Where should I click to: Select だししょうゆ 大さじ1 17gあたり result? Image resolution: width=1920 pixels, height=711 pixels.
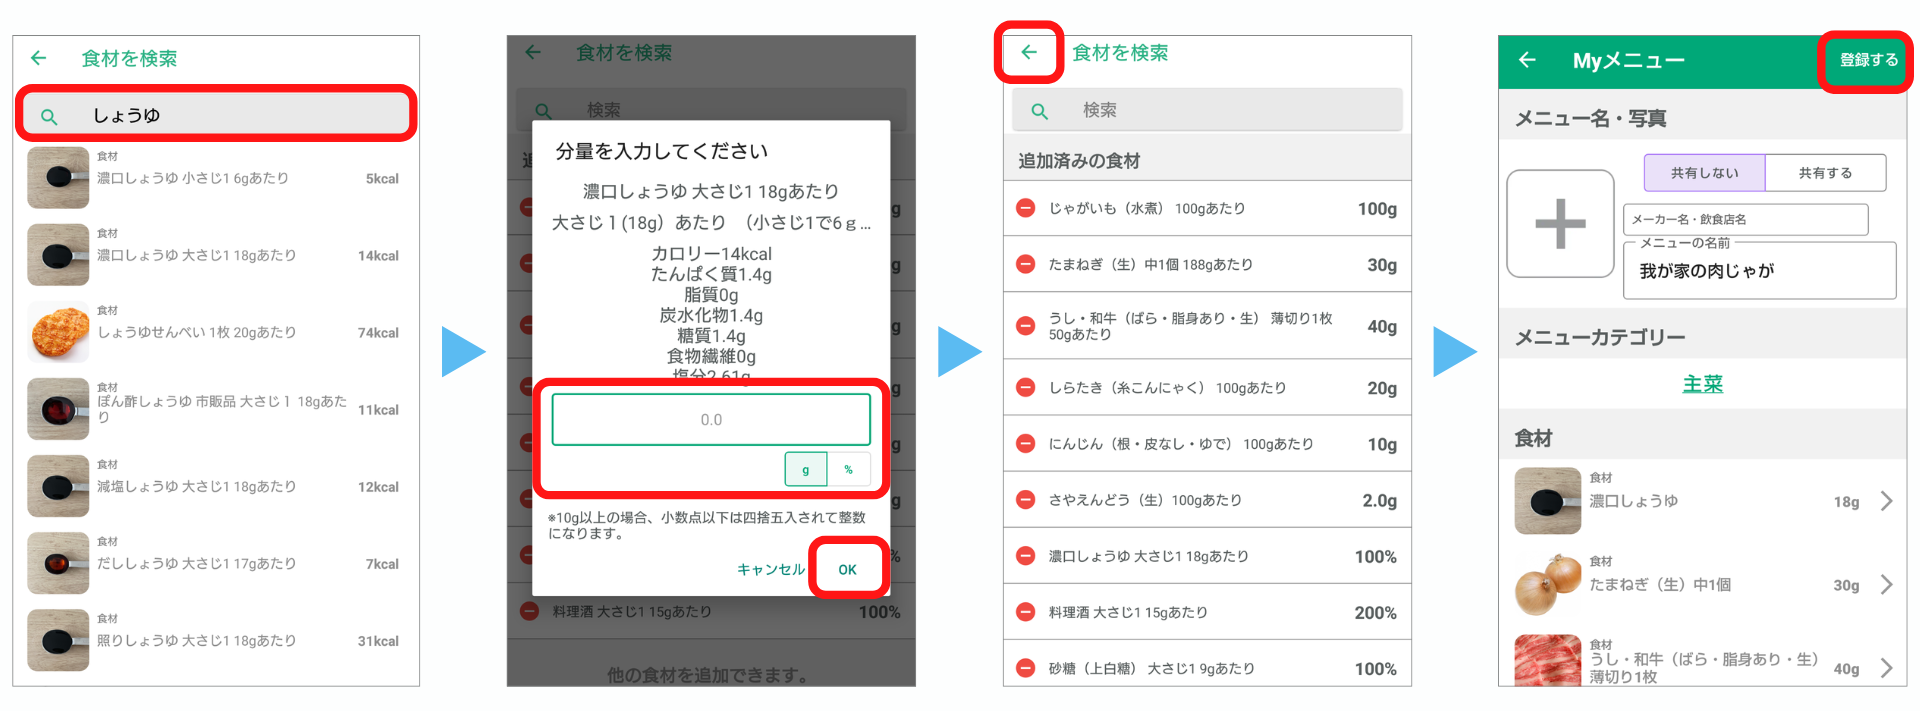(216, 563)
